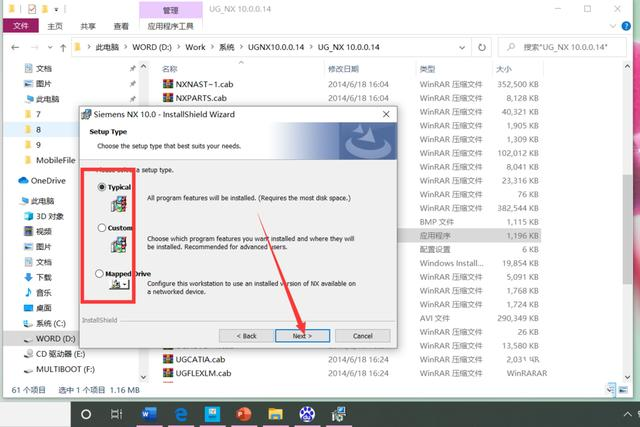This screenshot has width=640, height=427.
Task: Open recent locations dropdown arrow
Action: pyautogui.click(x=50, y=47)
